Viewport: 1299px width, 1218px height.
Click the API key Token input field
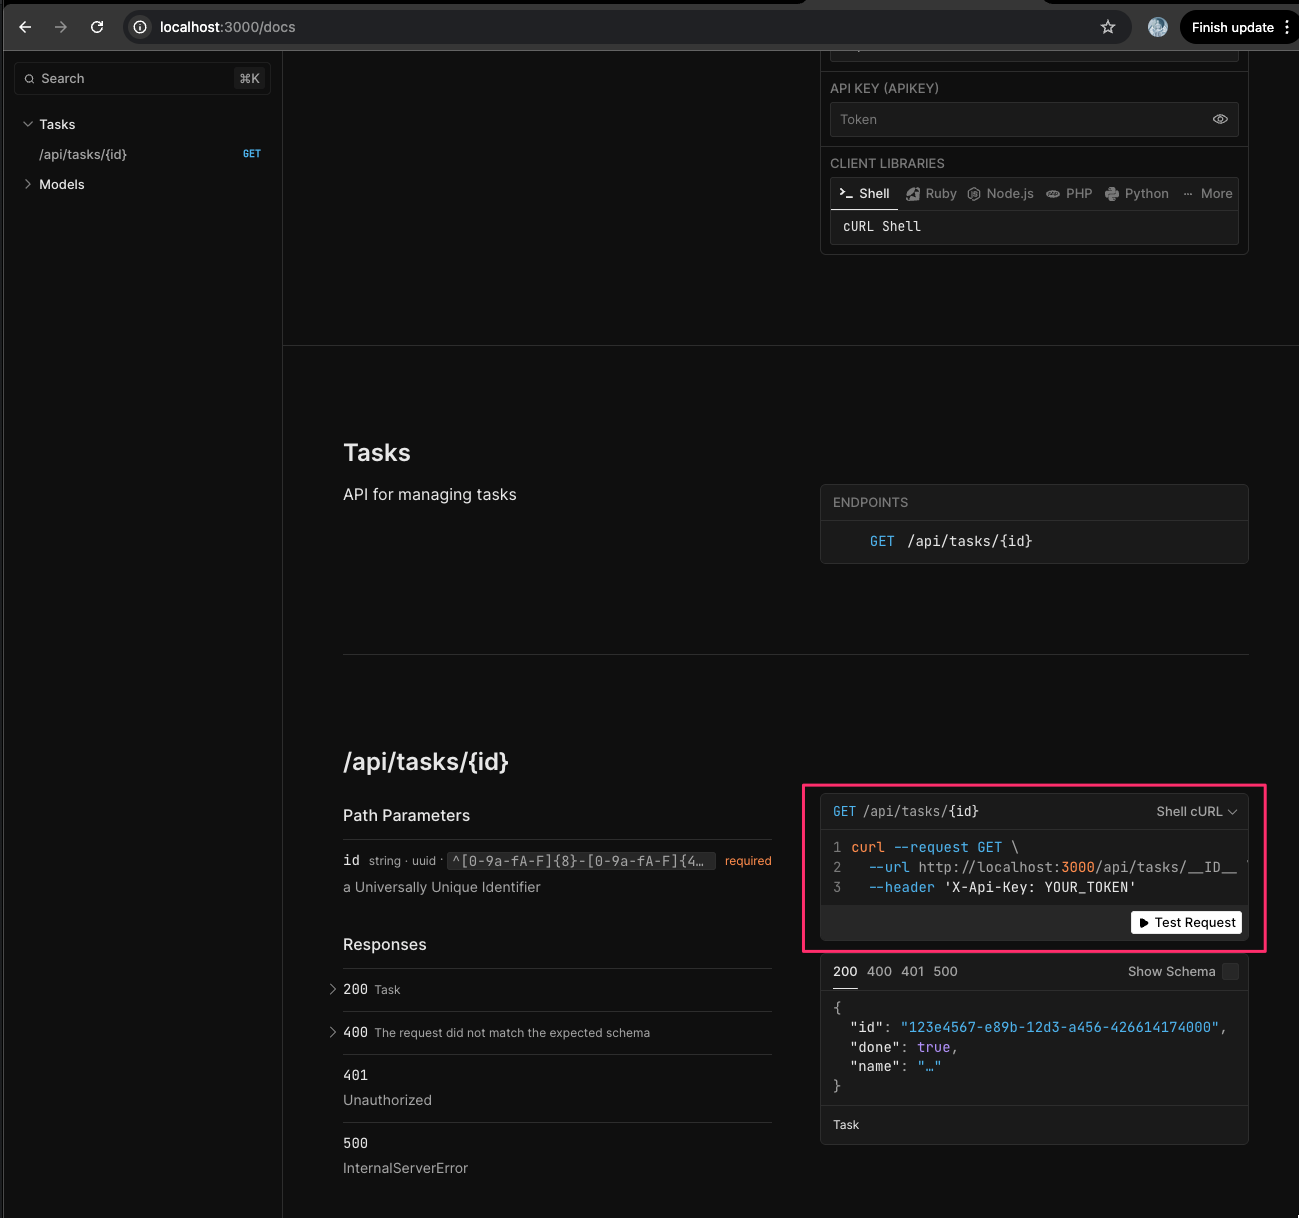pos(1018,119)
